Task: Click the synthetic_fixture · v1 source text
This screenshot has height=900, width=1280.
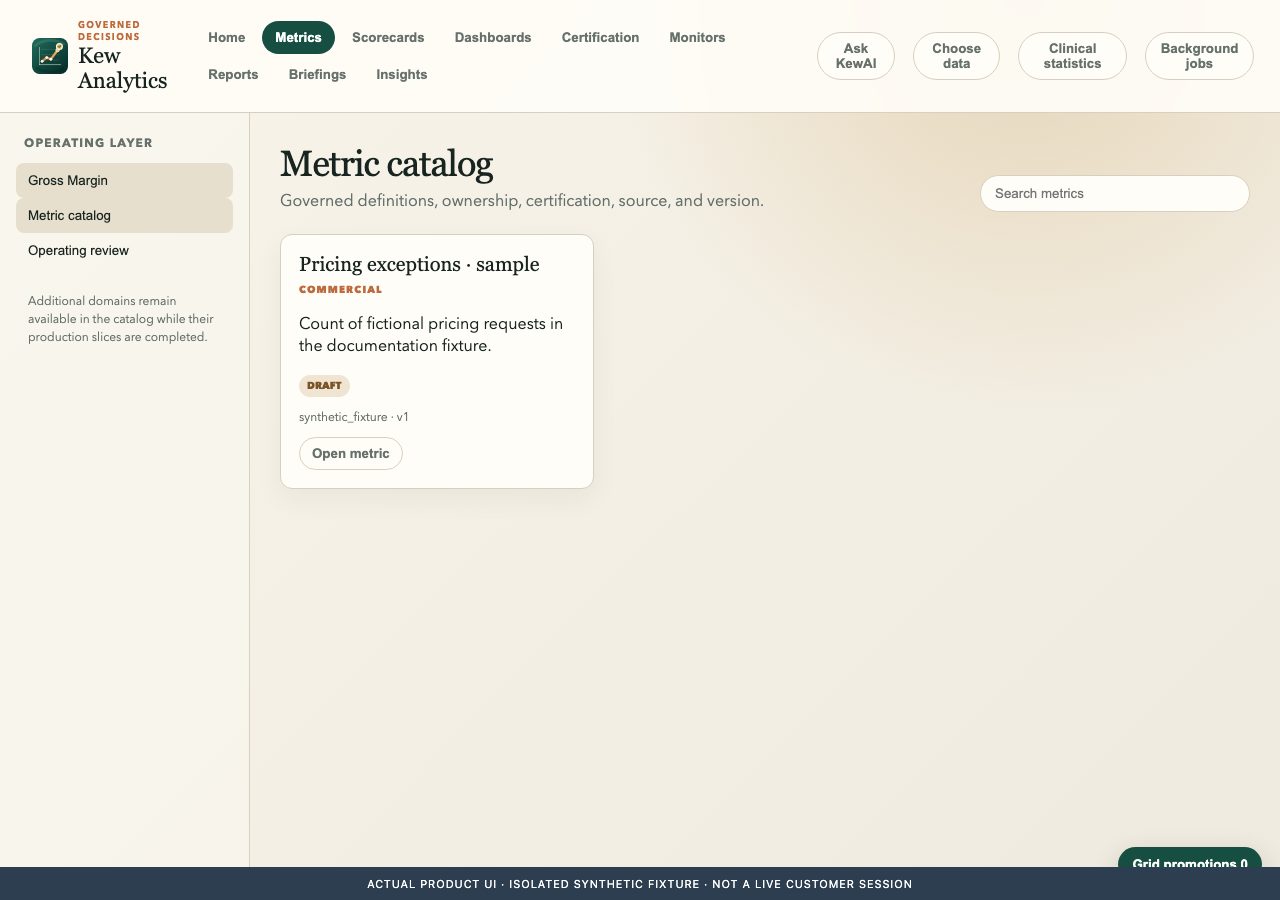Action: pyautogui.click(x=354, y=417)
